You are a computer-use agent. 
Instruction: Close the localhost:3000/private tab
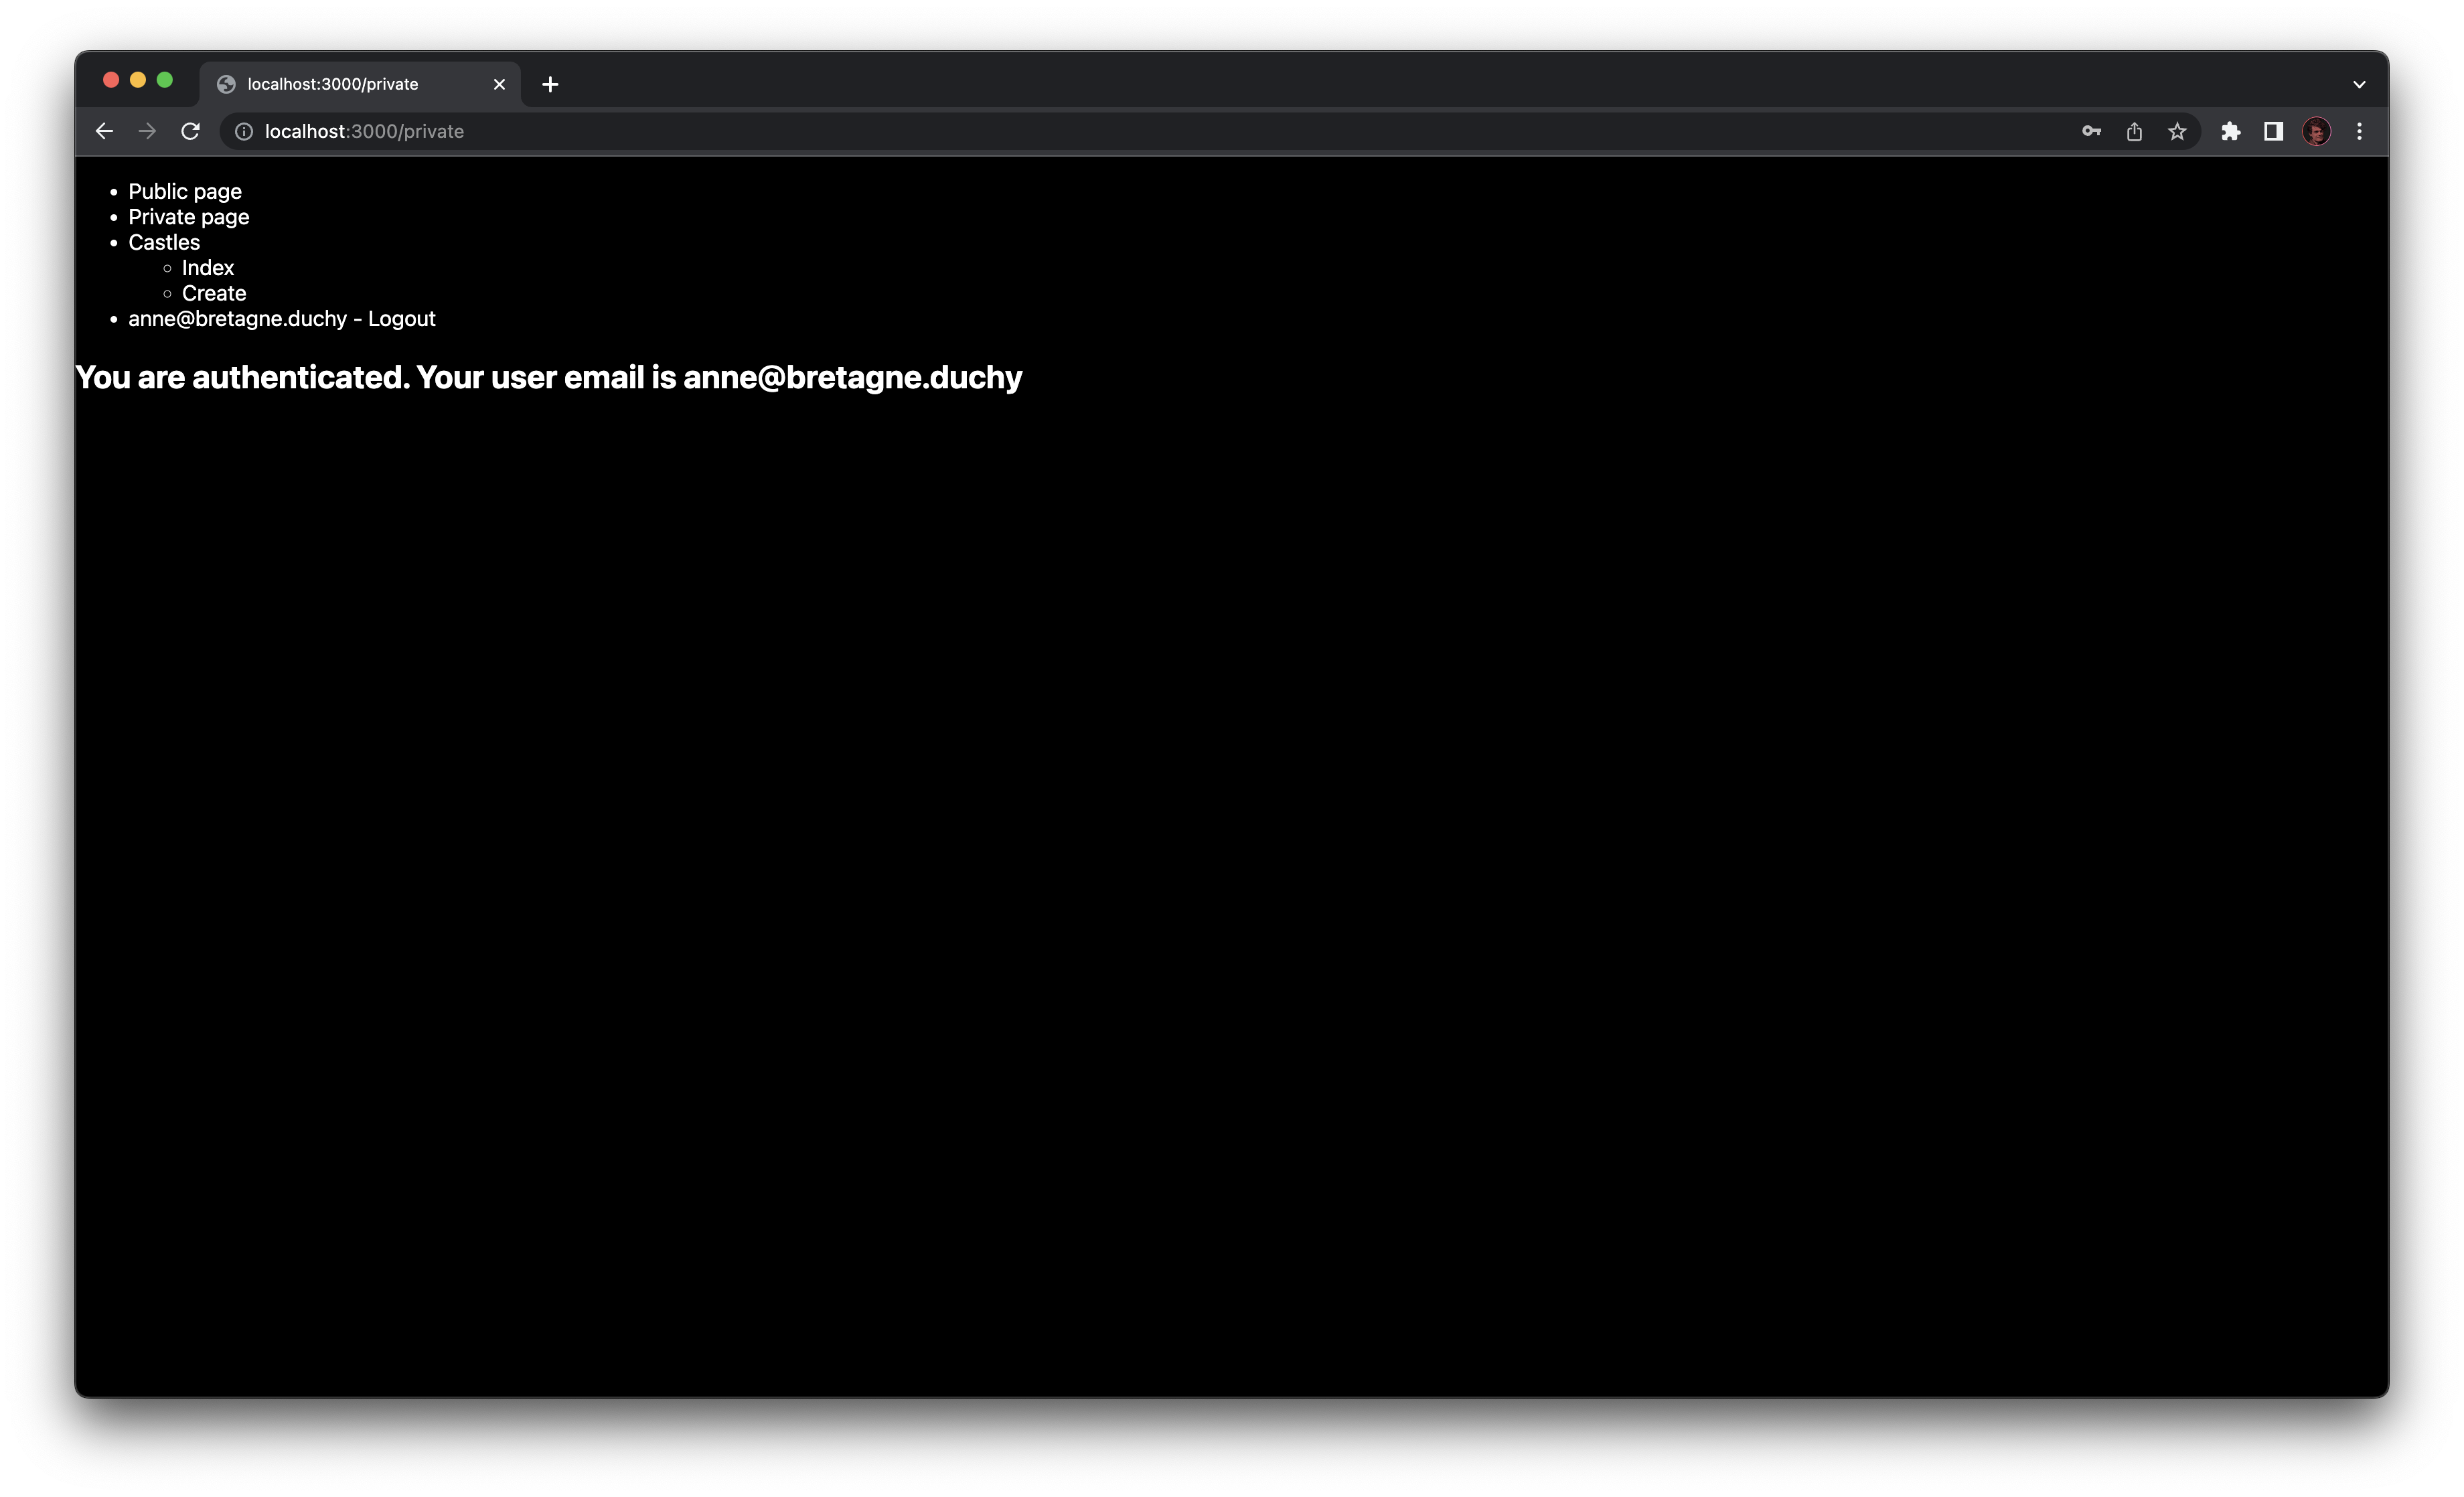click(x=499, y=84)
